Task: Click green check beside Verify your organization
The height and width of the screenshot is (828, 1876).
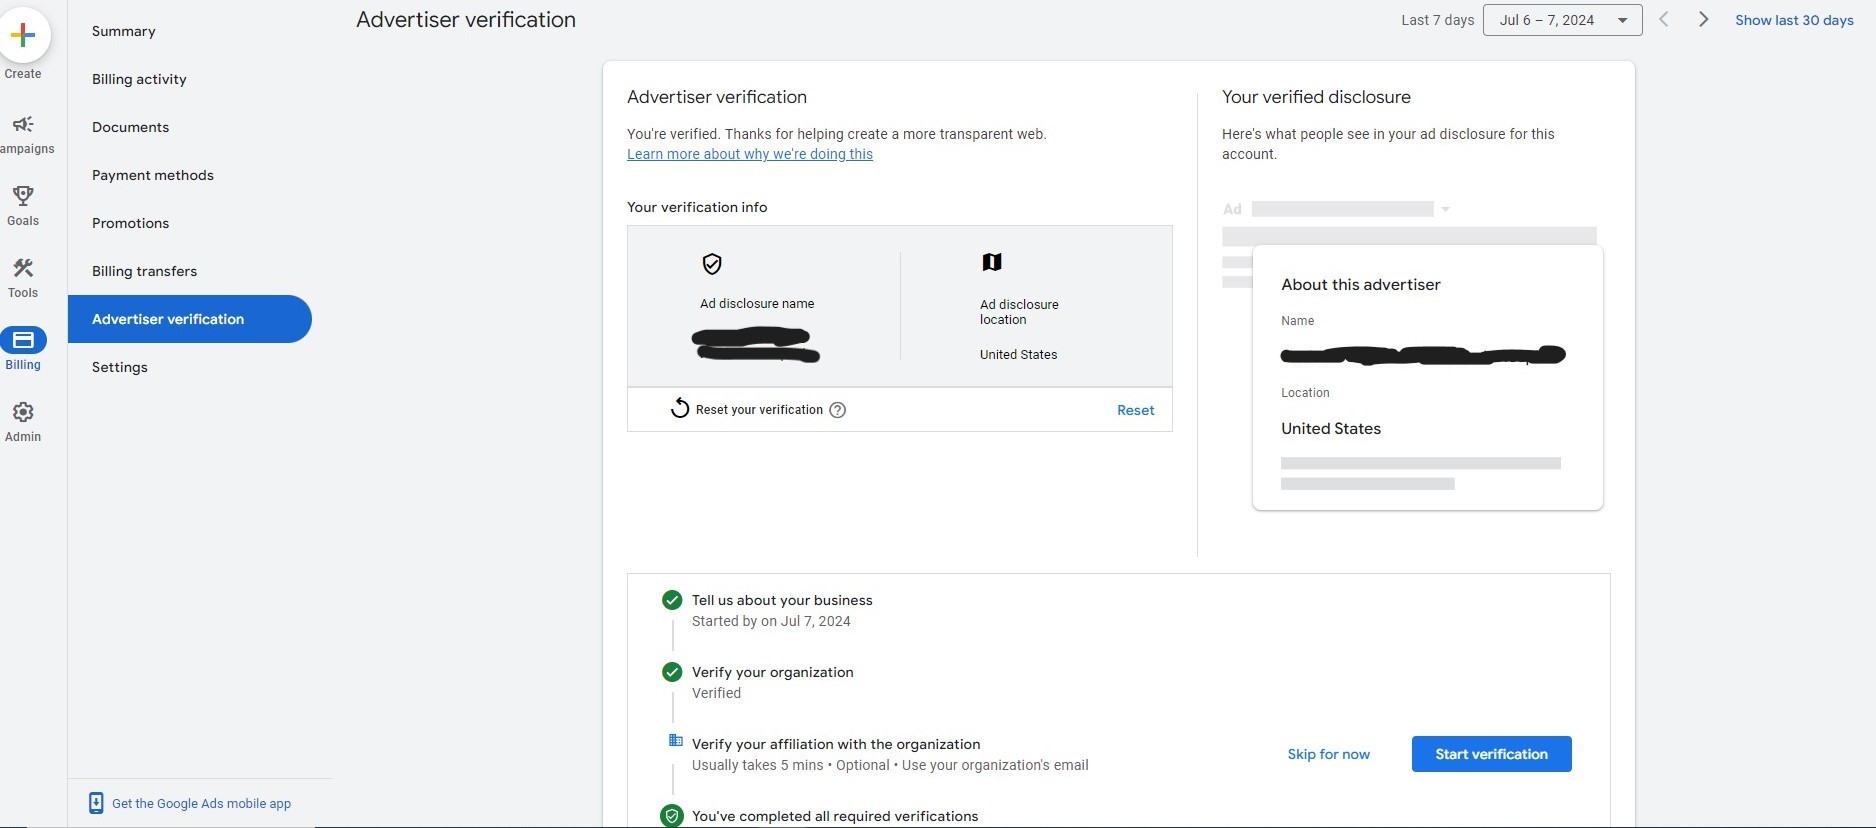Action: click(672, 672)
